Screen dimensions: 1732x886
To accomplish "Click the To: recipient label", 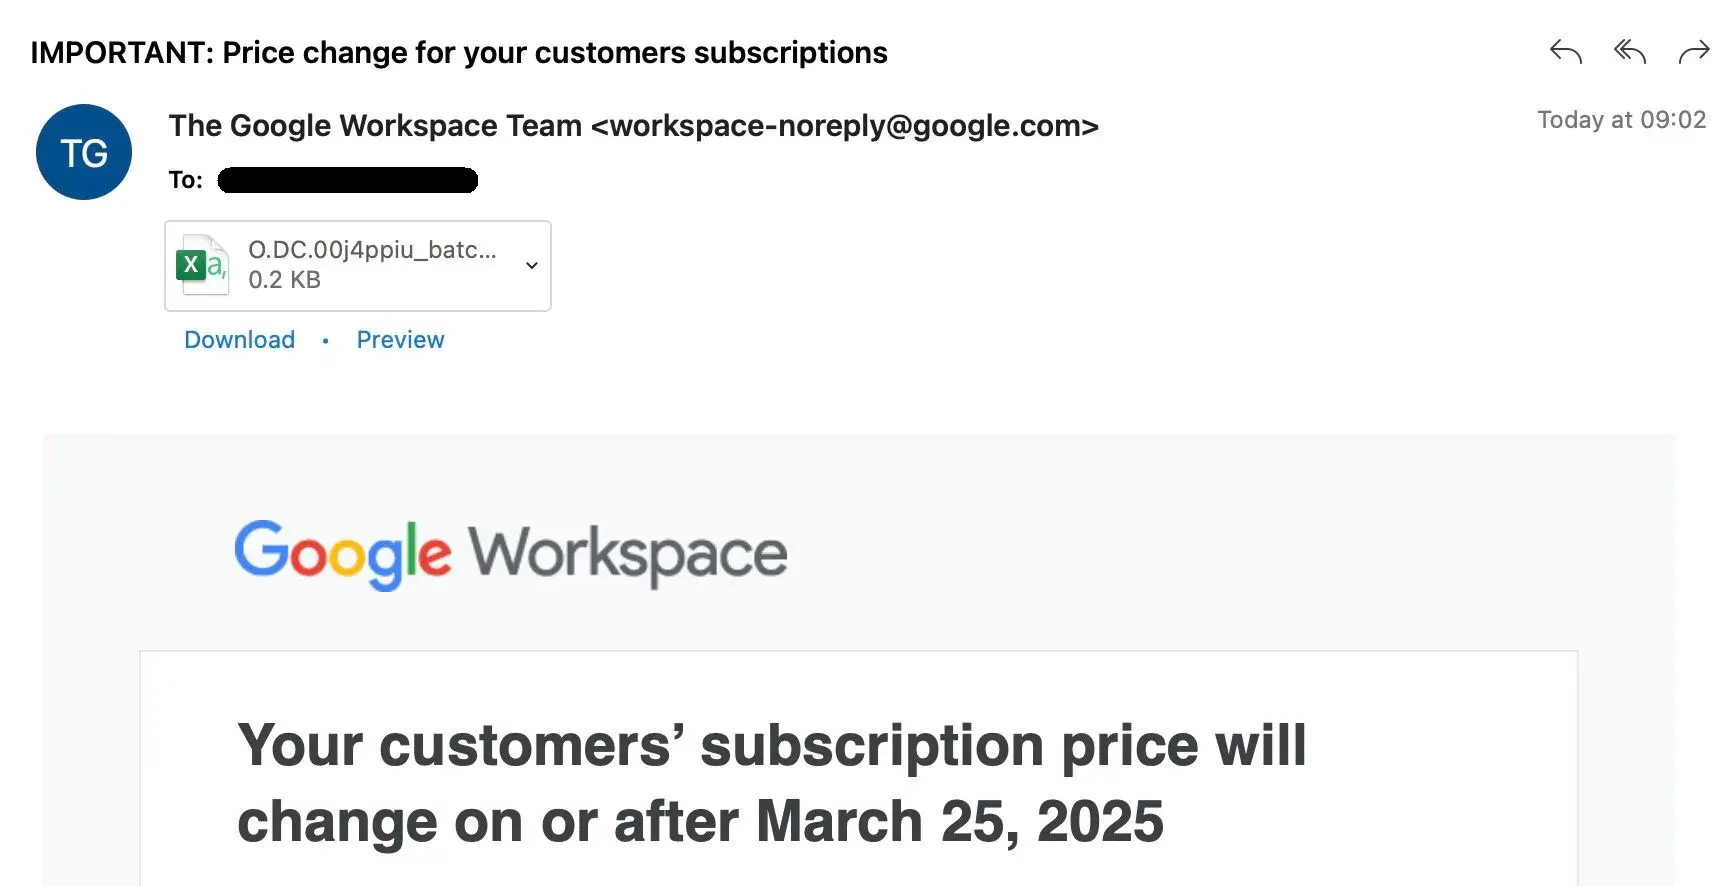I will coord(185,180).
